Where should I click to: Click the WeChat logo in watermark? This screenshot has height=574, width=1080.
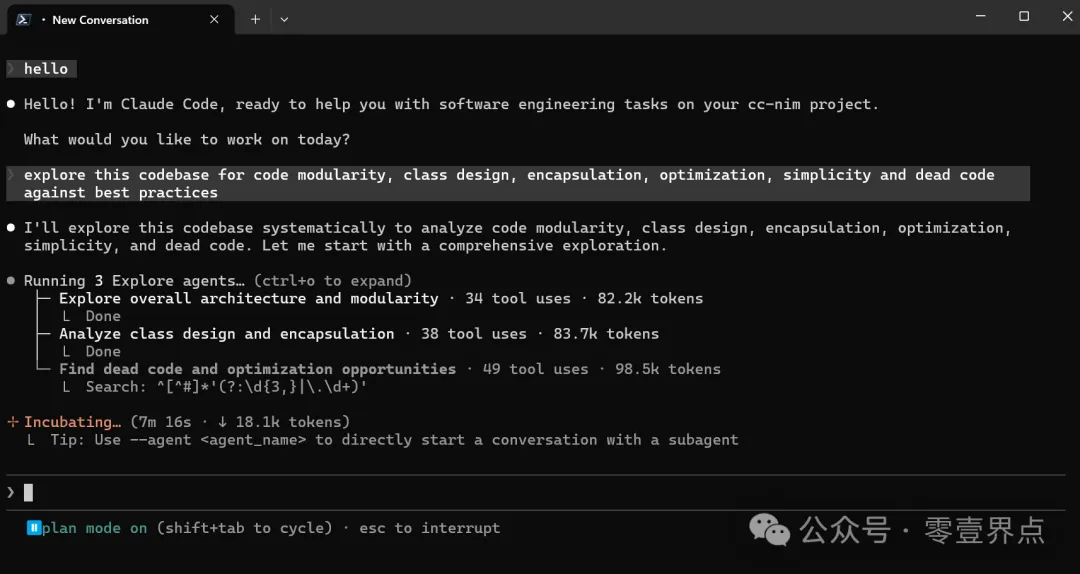pyautogui.click(x=770, y=529)
